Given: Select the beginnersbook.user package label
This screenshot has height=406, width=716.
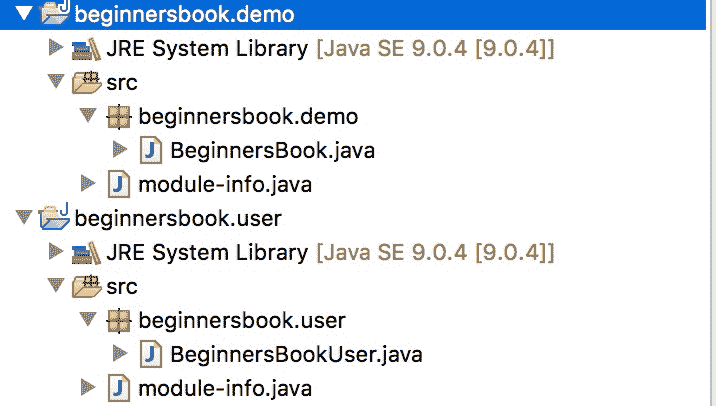Looking at the screenshot, I should tap(241, 320).
